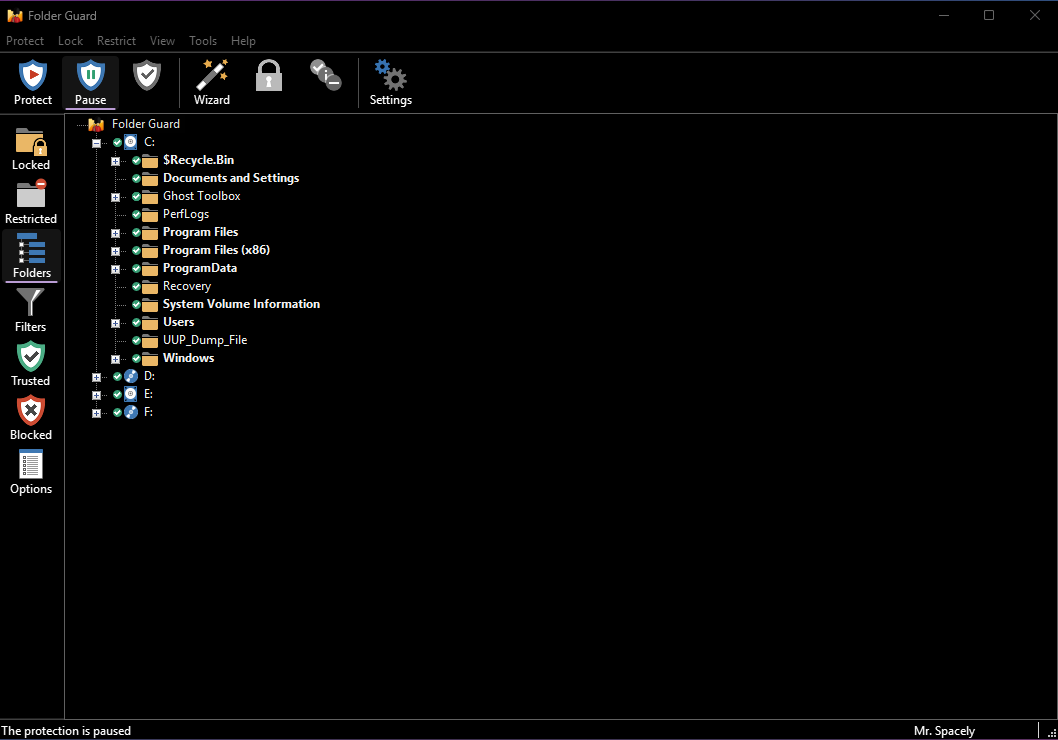Image resolution: width=1058 pixels, height=740 pixels.
Task: Click the green check beside Users
Action: [136, 322]
